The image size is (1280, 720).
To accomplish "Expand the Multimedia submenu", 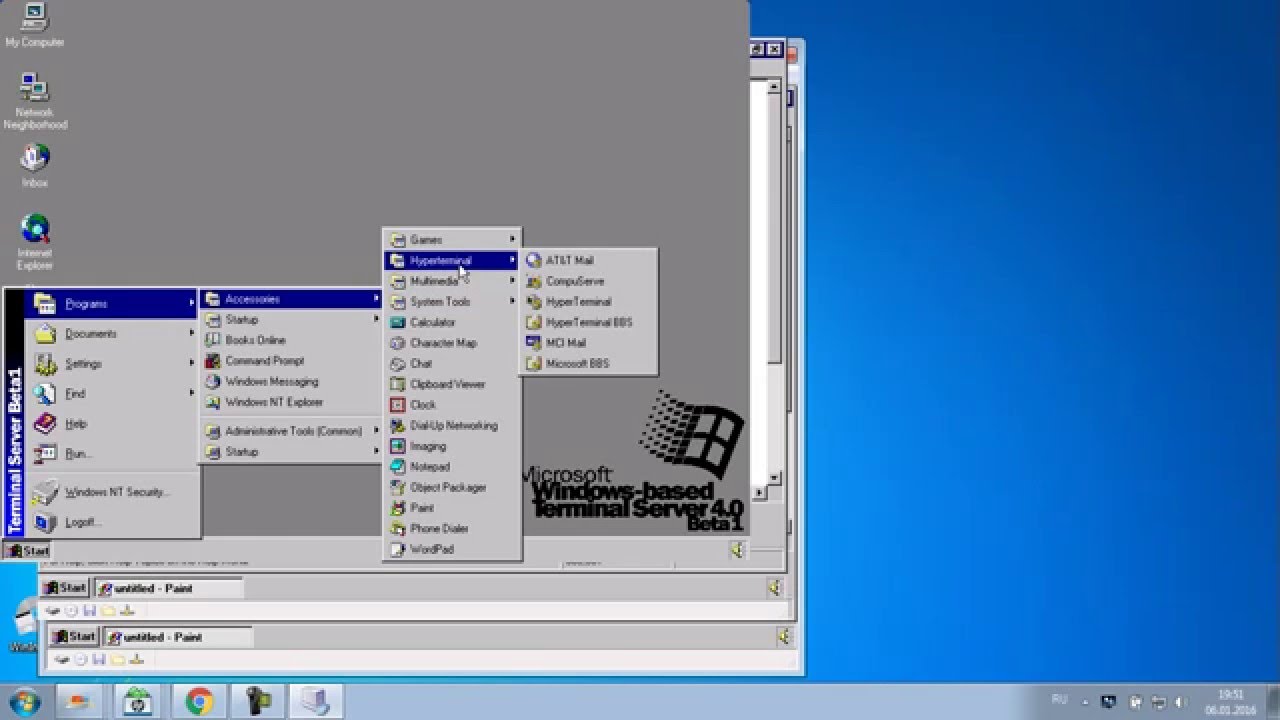I will coord(452,281).
